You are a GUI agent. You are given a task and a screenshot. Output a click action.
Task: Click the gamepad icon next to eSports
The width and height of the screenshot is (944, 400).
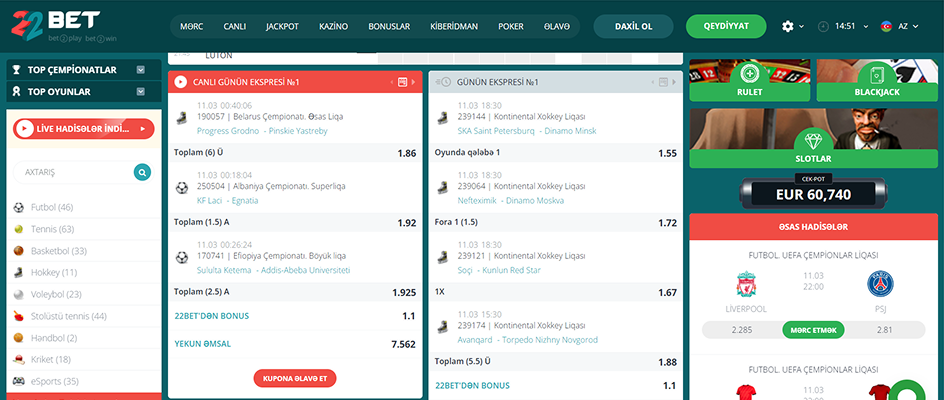tap(19, 381)
